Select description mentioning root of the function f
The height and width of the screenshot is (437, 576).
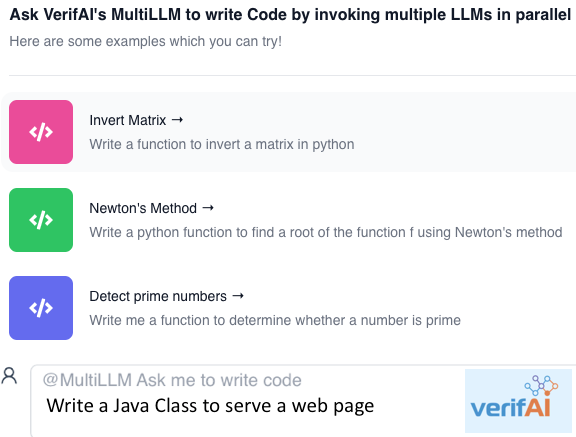[x=326, y=232]
